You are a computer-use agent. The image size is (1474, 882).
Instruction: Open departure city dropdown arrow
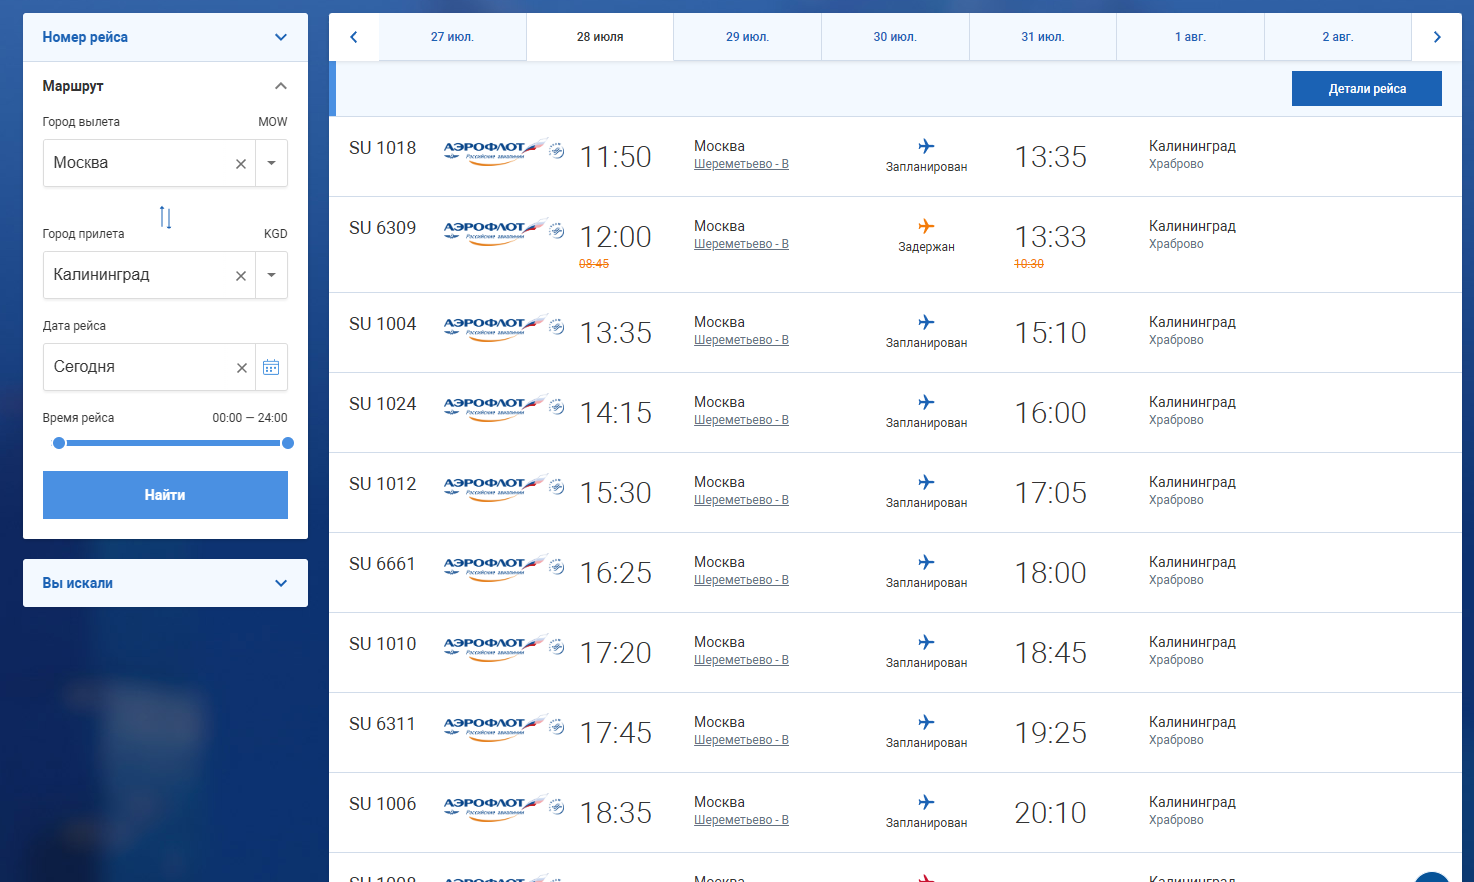point(271,163)
